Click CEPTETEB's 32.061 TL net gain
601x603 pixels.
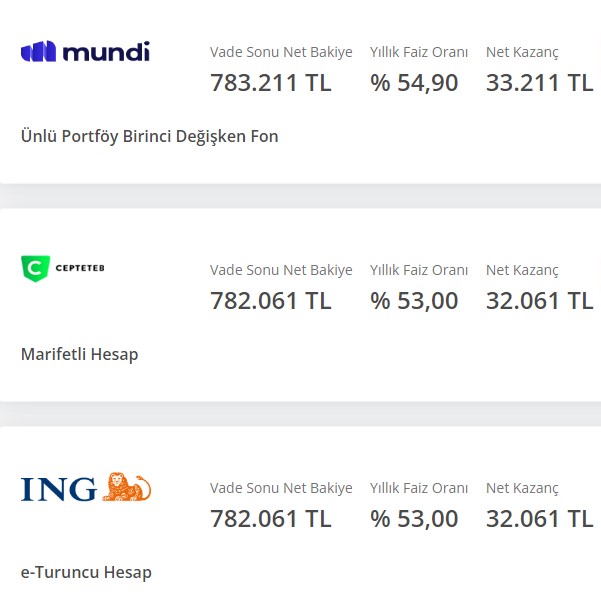539,301
